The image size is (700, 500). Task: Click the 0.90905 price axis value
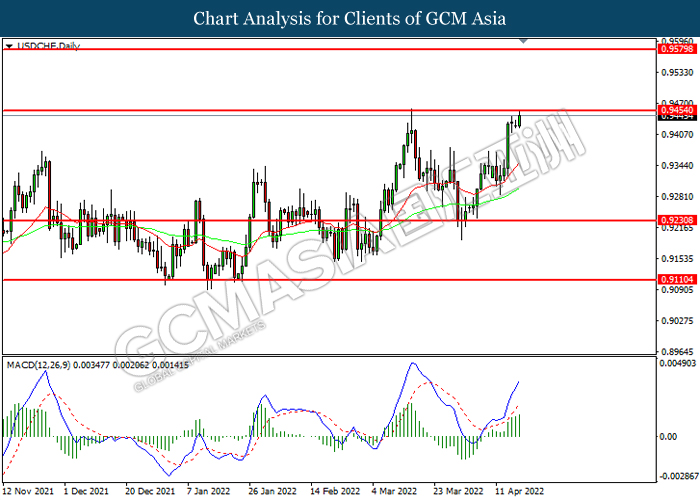click(x=677, y=290)
